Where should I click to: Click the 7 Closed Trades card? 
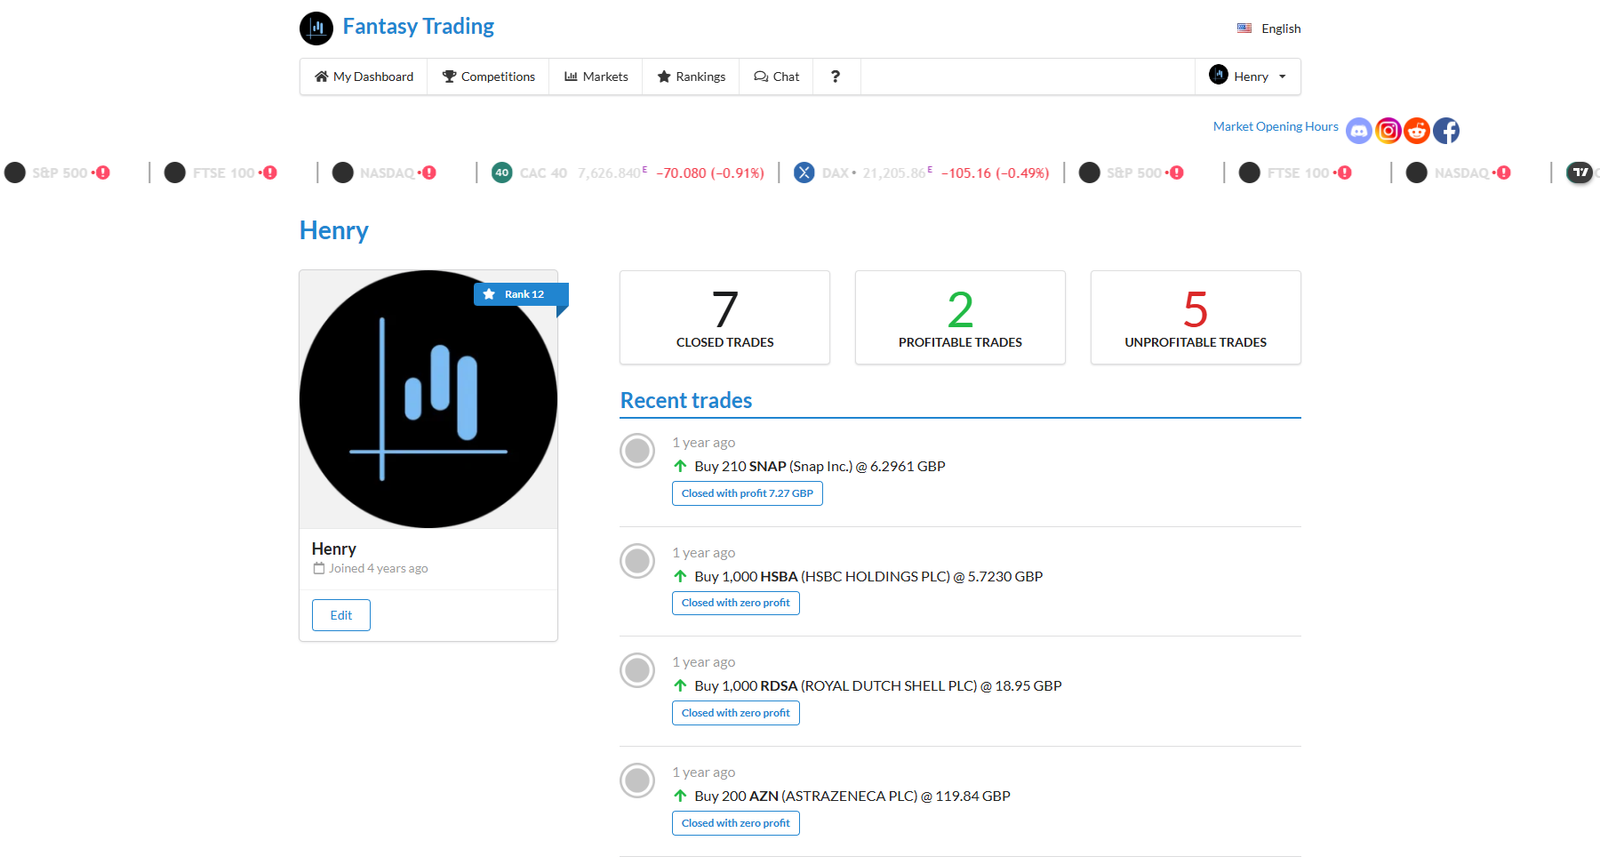click(x=725, y=317)
